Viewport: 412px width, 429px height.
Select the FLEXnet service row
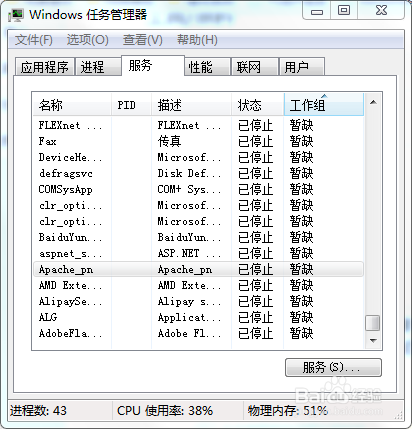(x=198, y=125)
